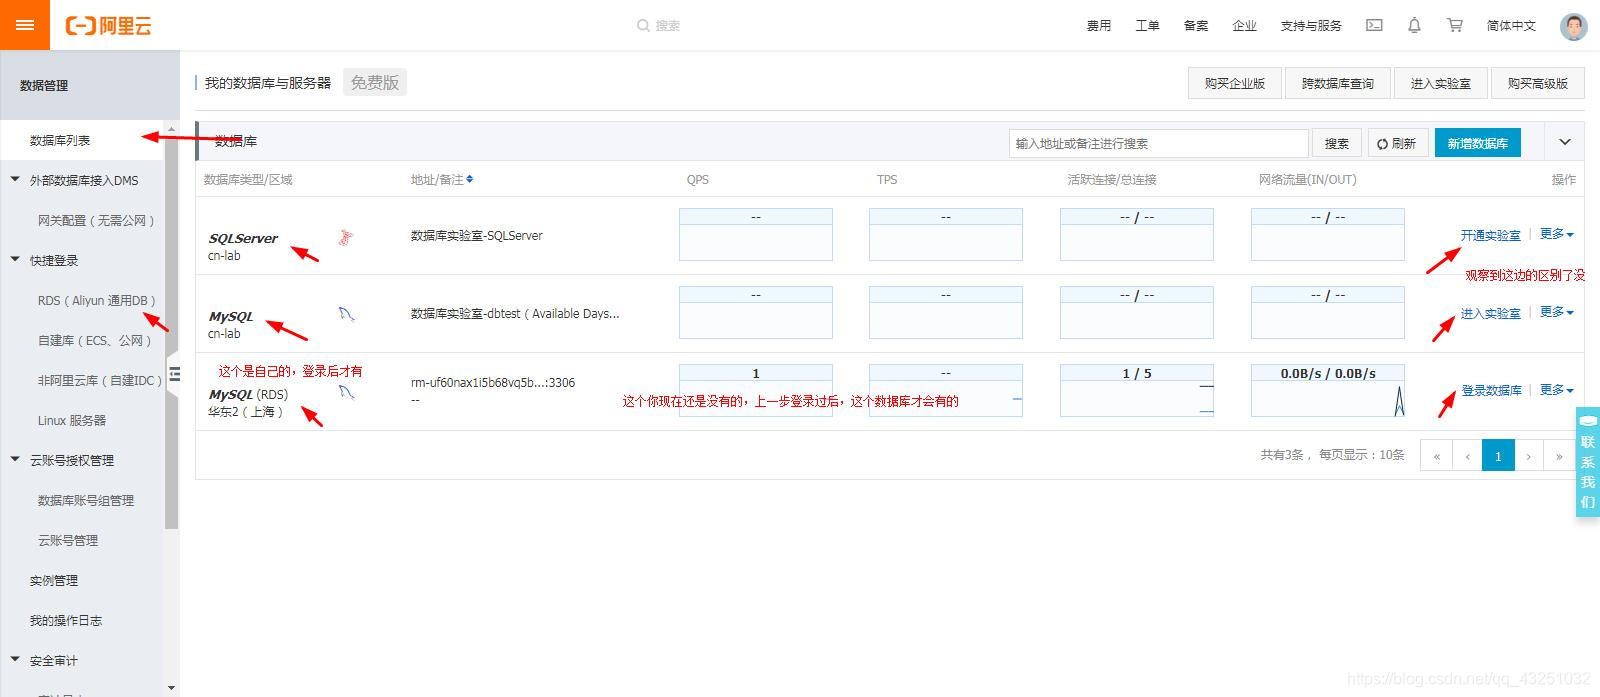Collapse the 安全审计 section

(15, 660)
